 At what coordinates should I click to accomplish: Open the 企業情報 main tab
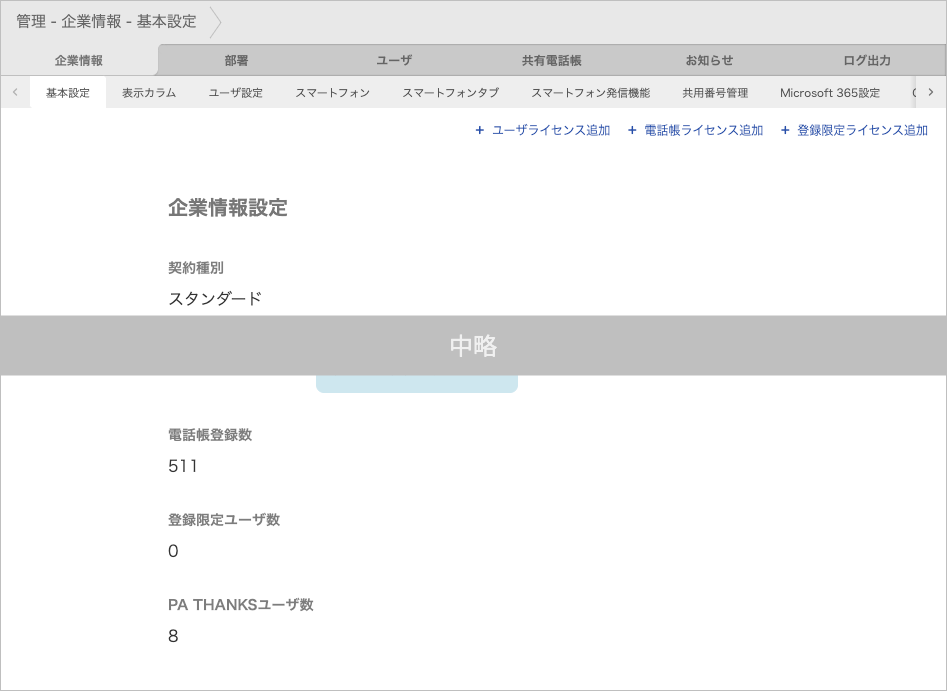tap(79, 60)
